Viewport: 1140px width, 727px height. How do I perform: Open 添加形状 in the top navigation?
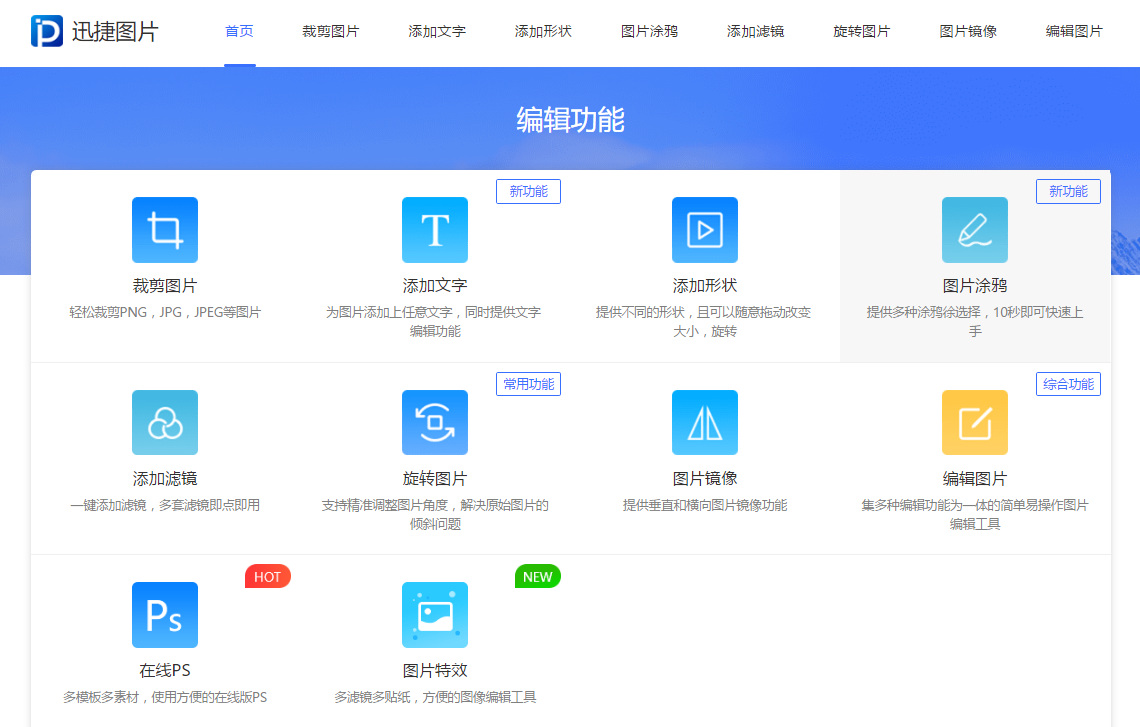pyautogui.click(x=543, y=31)
